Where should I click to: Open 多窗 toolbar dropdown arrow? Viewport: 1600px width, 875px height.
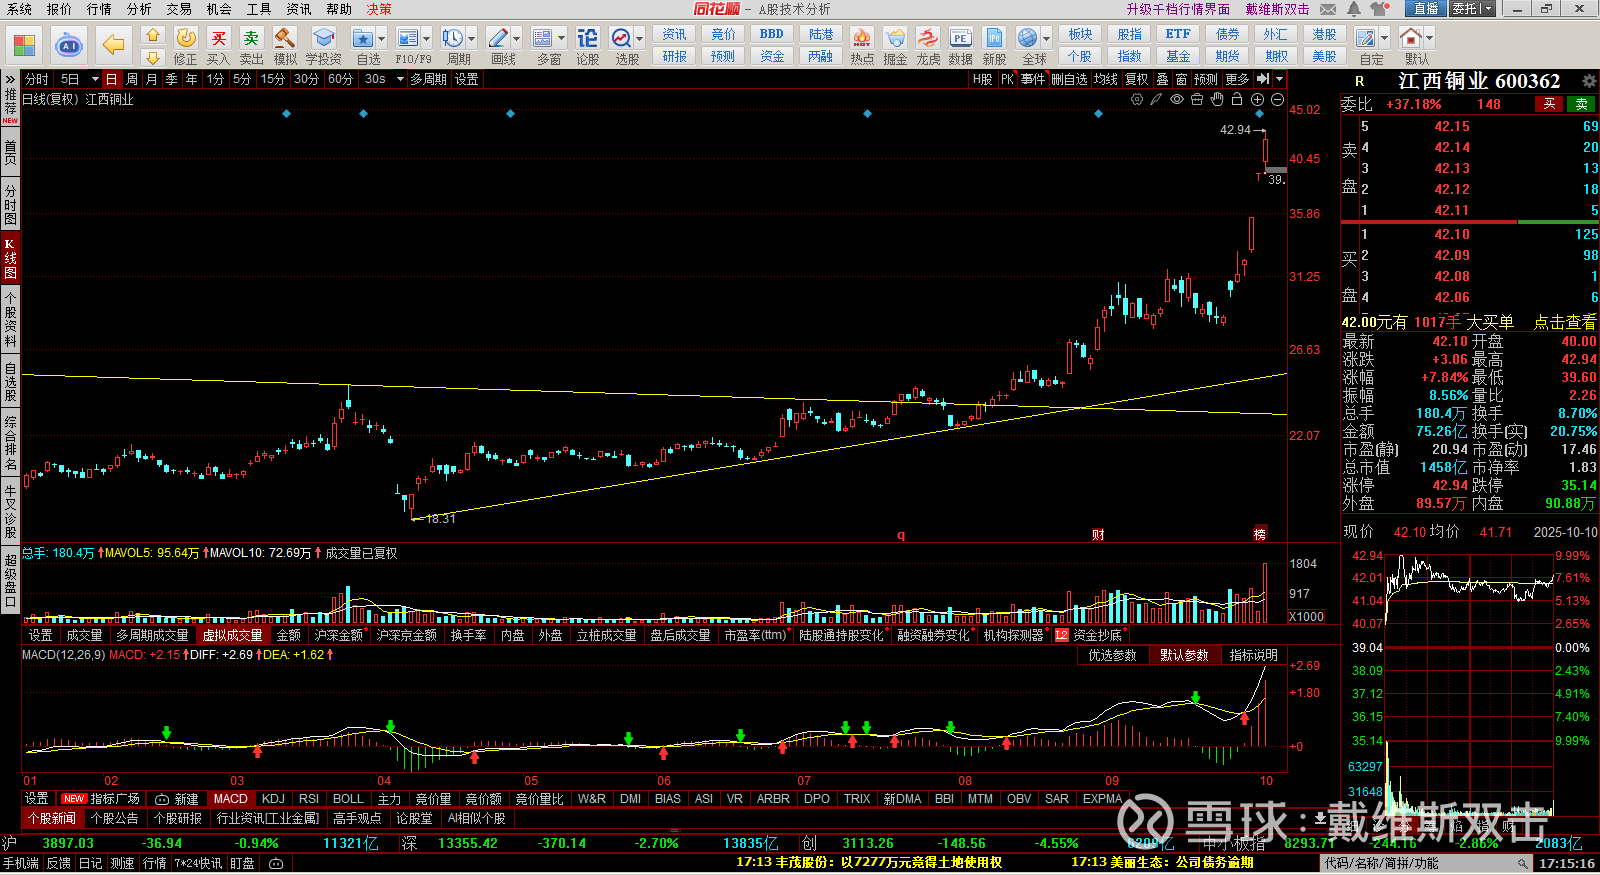(x=561, y=38)
